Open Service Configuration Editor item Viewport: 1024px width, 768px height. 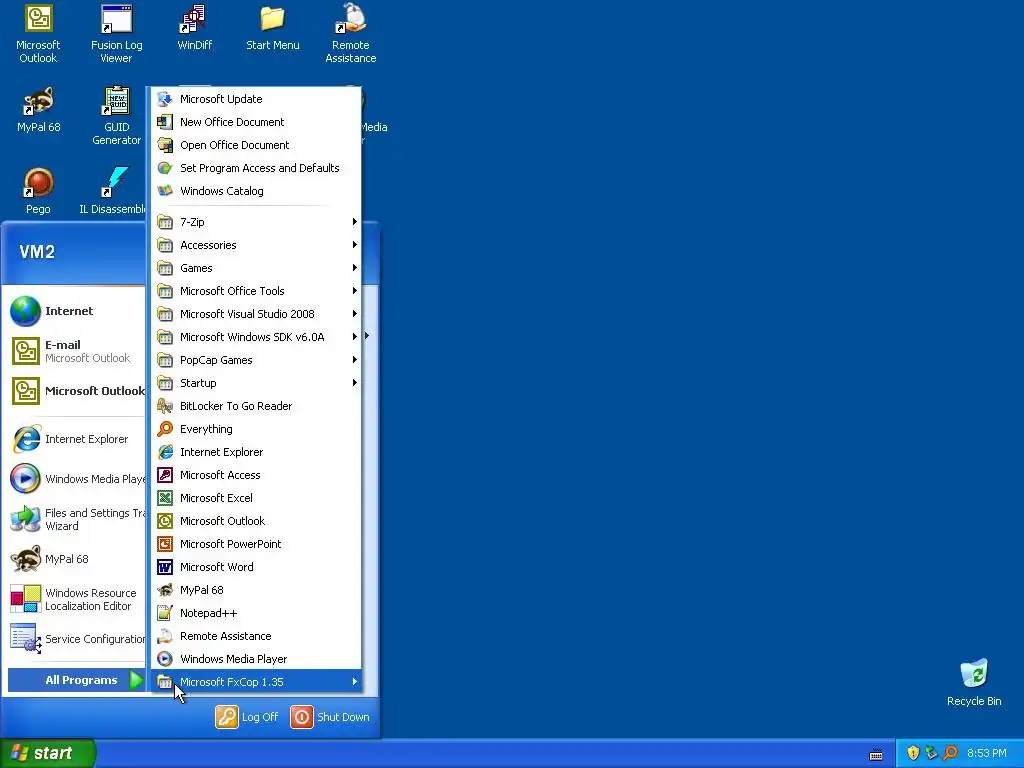76,639
